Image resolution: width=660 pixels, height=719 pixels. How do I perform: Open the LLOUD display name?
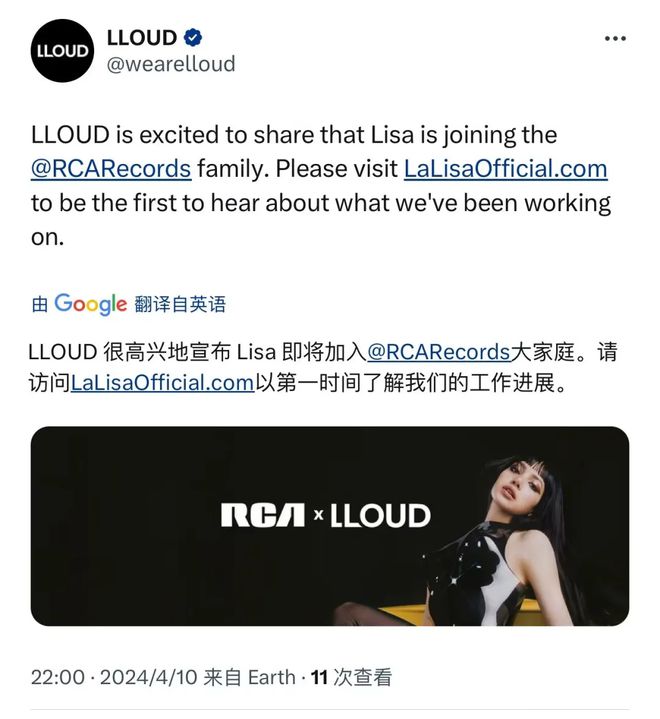(142, 38)
